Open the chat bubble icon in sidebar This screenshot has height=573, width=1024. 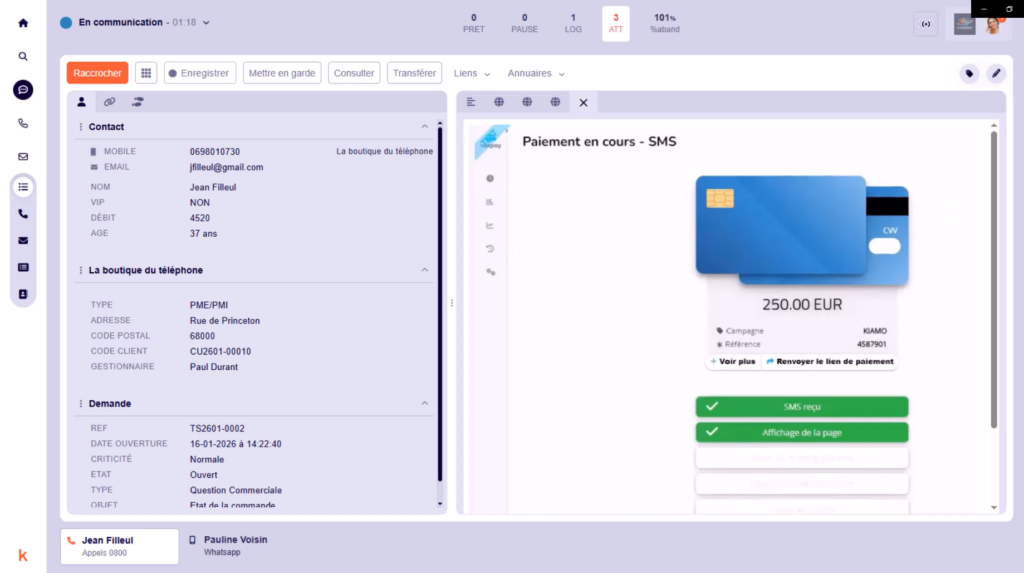tap(23, 90)
